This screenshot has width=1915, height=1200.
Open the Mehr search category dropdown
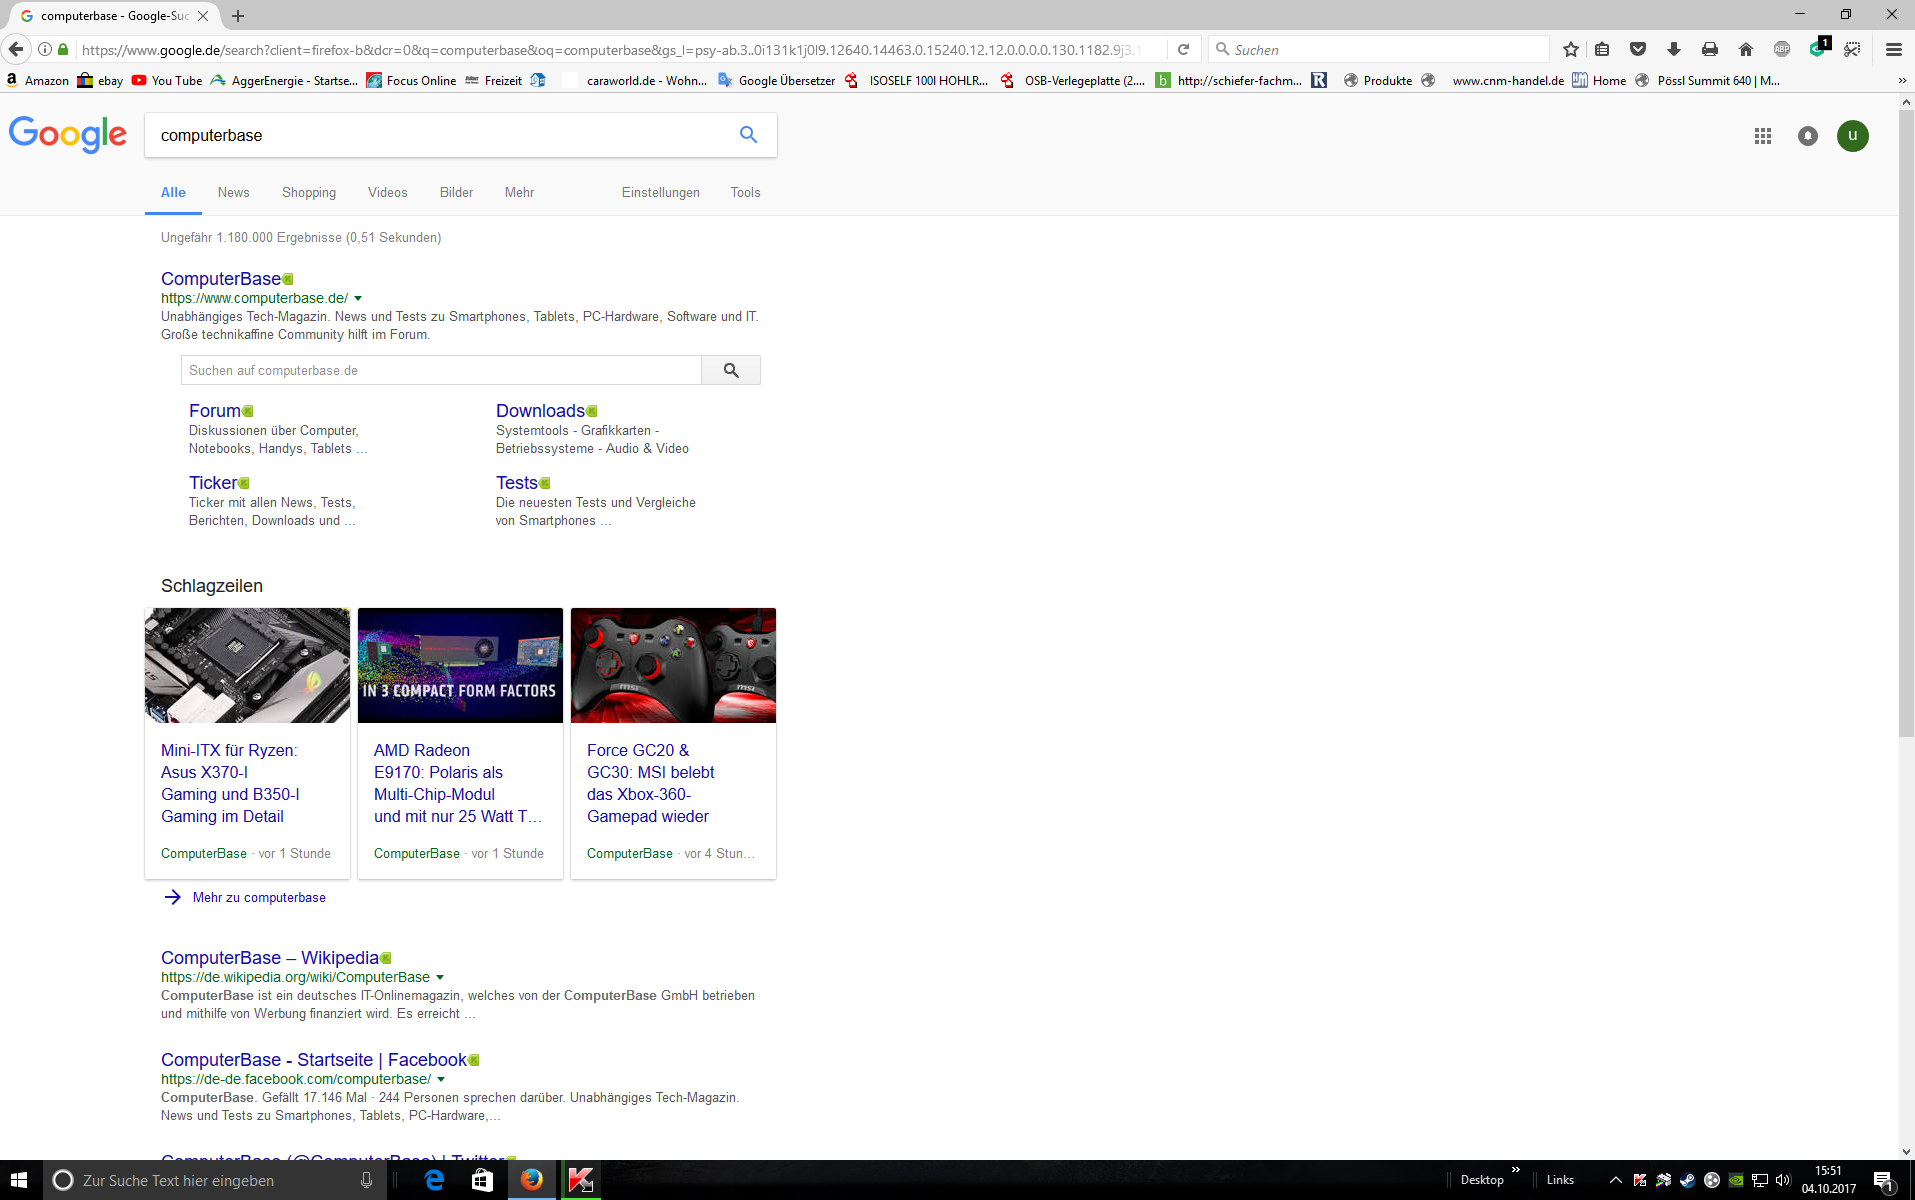coord(519,192)
